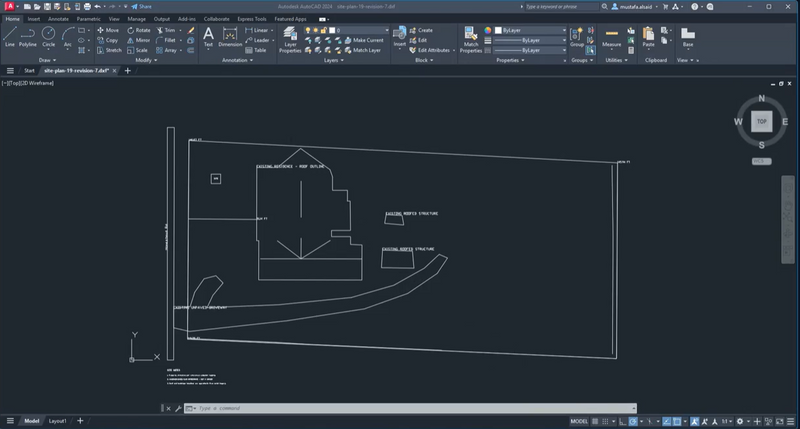Toggle snap mode in status bar
Viewport: 800px width, 429px height.
pyautogui.click(x=605, y=421)
